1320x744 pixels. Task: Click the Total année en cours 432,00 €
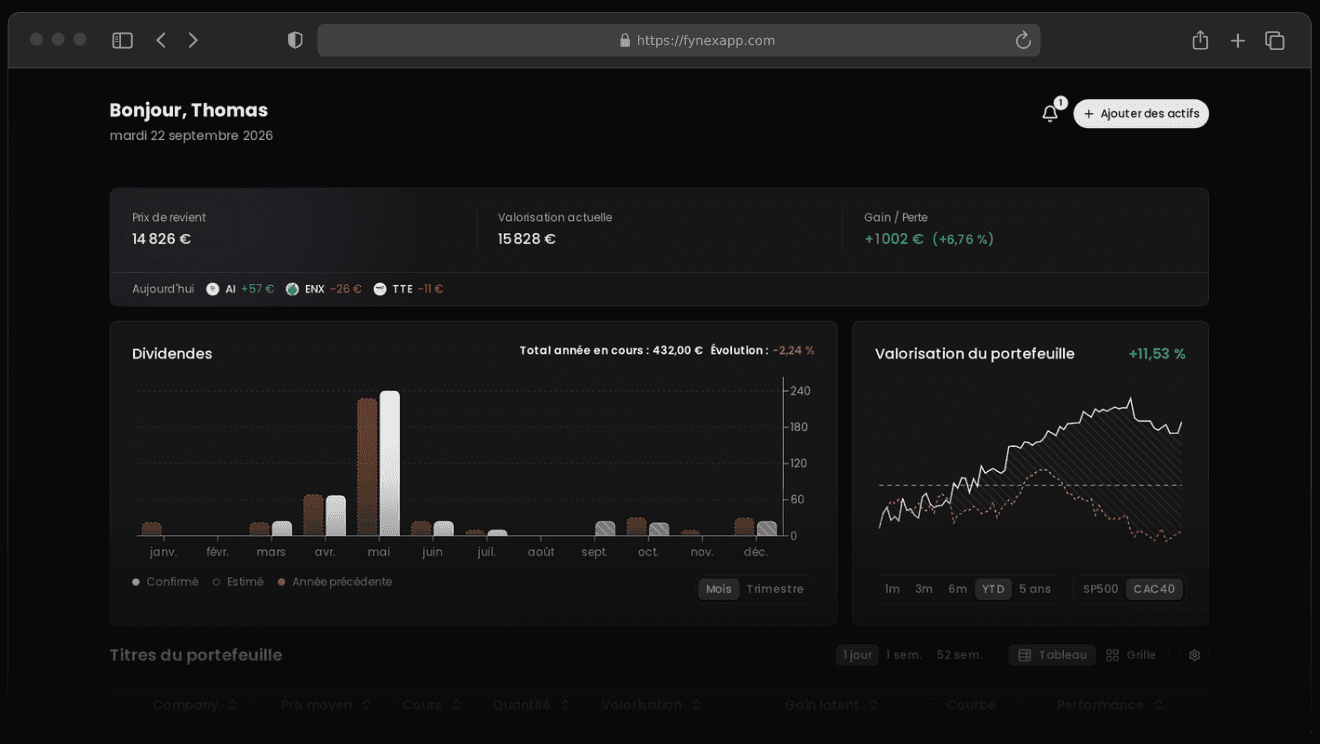point(611,350)
